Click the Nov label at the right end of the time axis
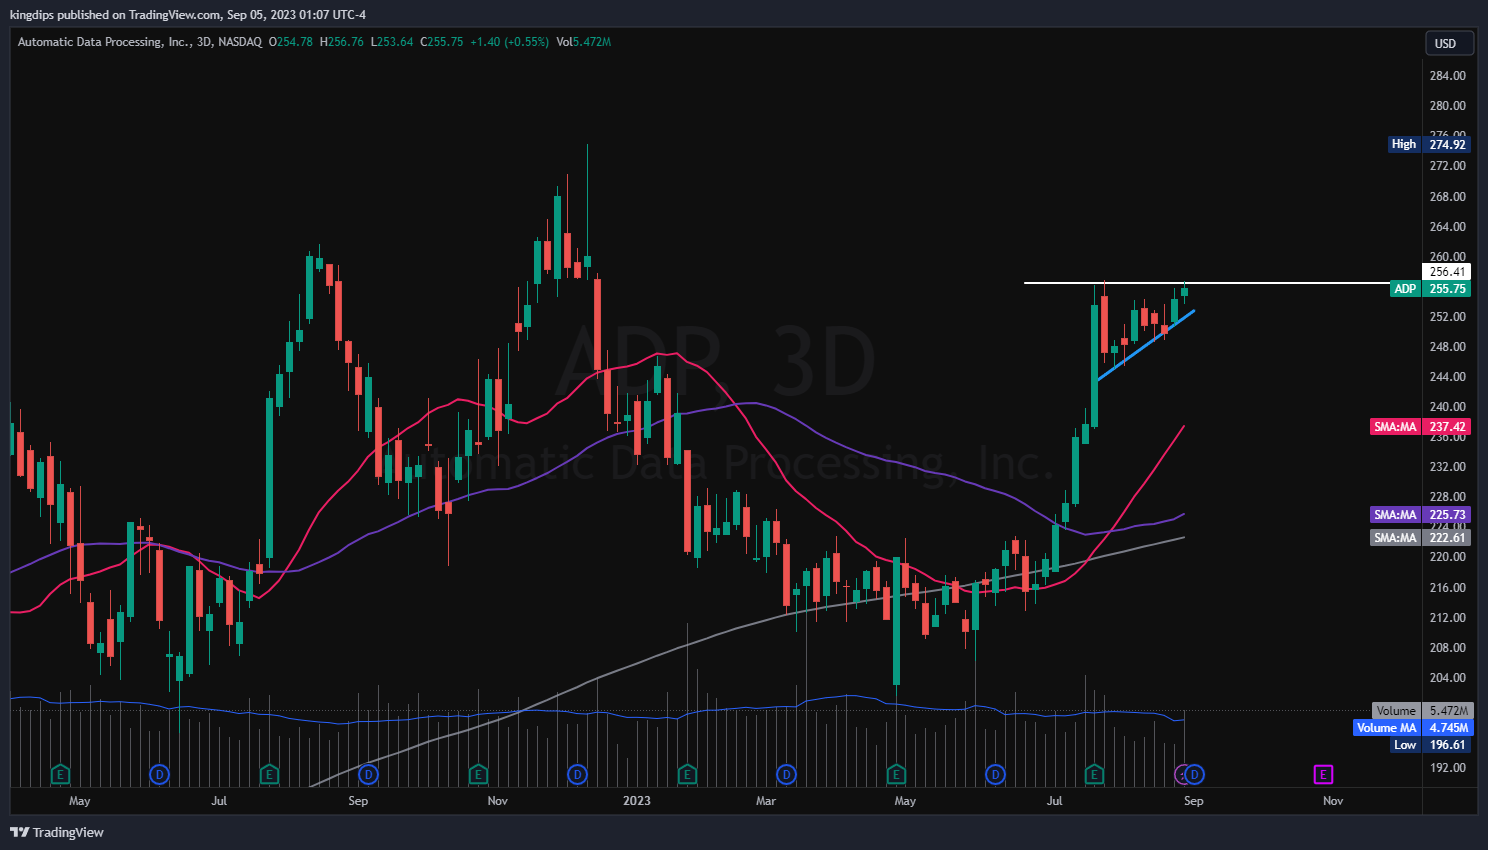The image size is (1488, 850). click(x=1333, y=801)
